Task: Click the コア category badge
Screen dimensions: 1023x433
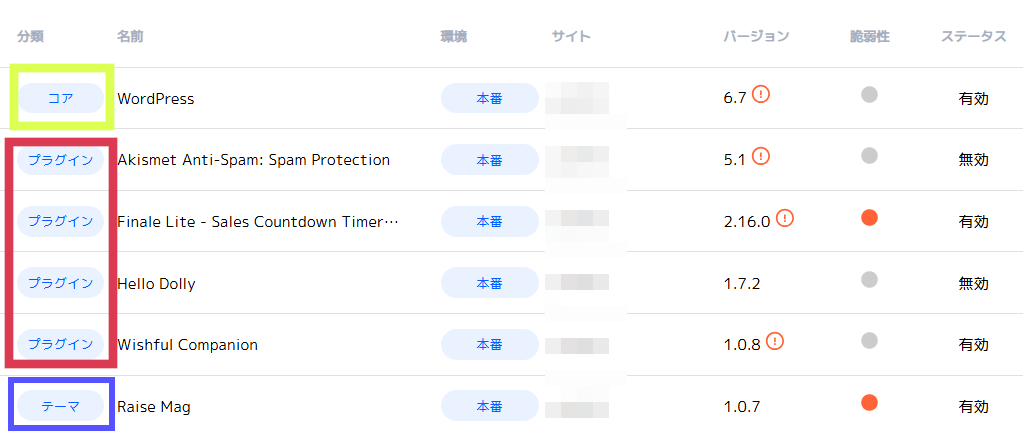Action: (x=61, y=98)
